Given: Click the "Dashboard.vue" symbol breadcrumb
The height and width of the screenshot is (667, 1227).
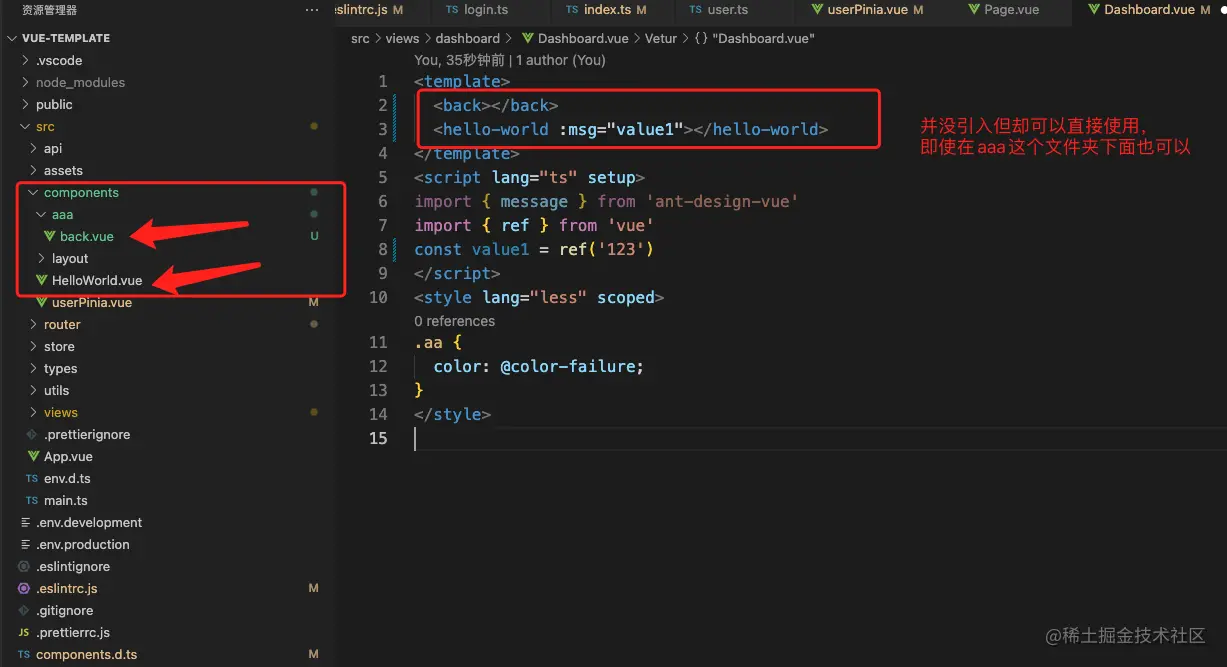Looking at the screenshot, I should tap(763, 38).
